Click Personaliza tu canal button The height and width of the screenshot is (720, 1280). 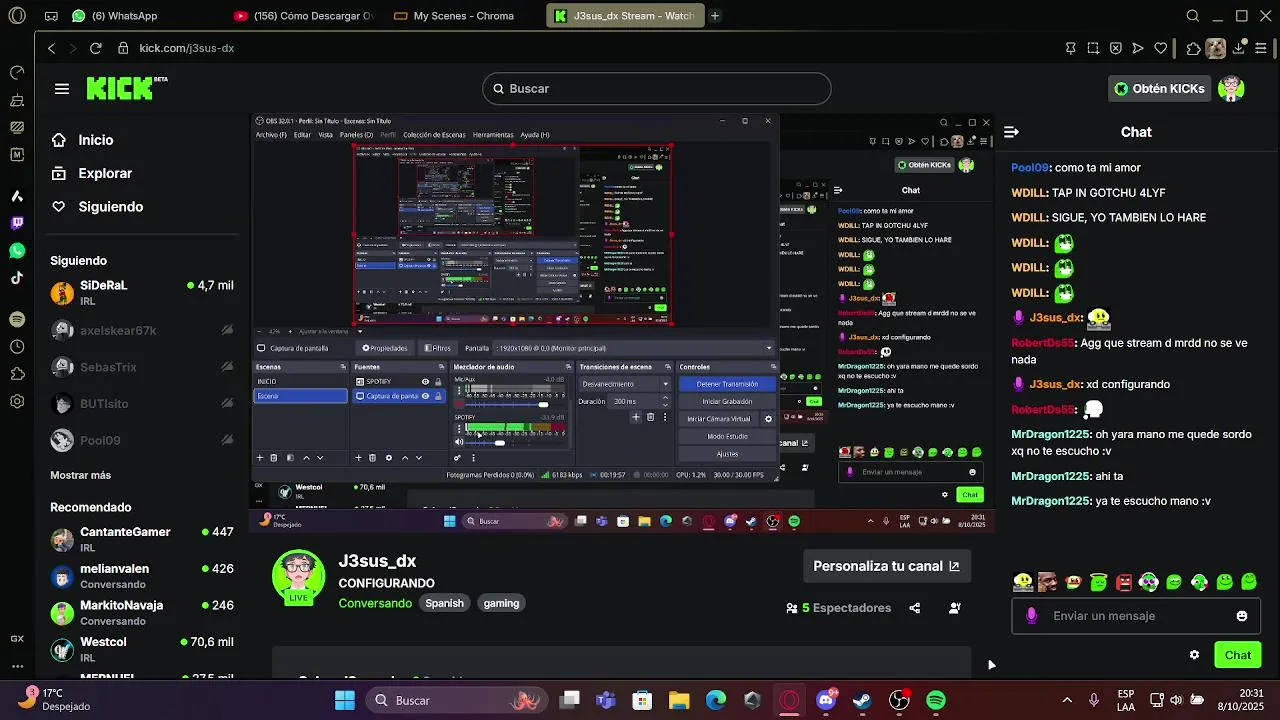(886, 566)
